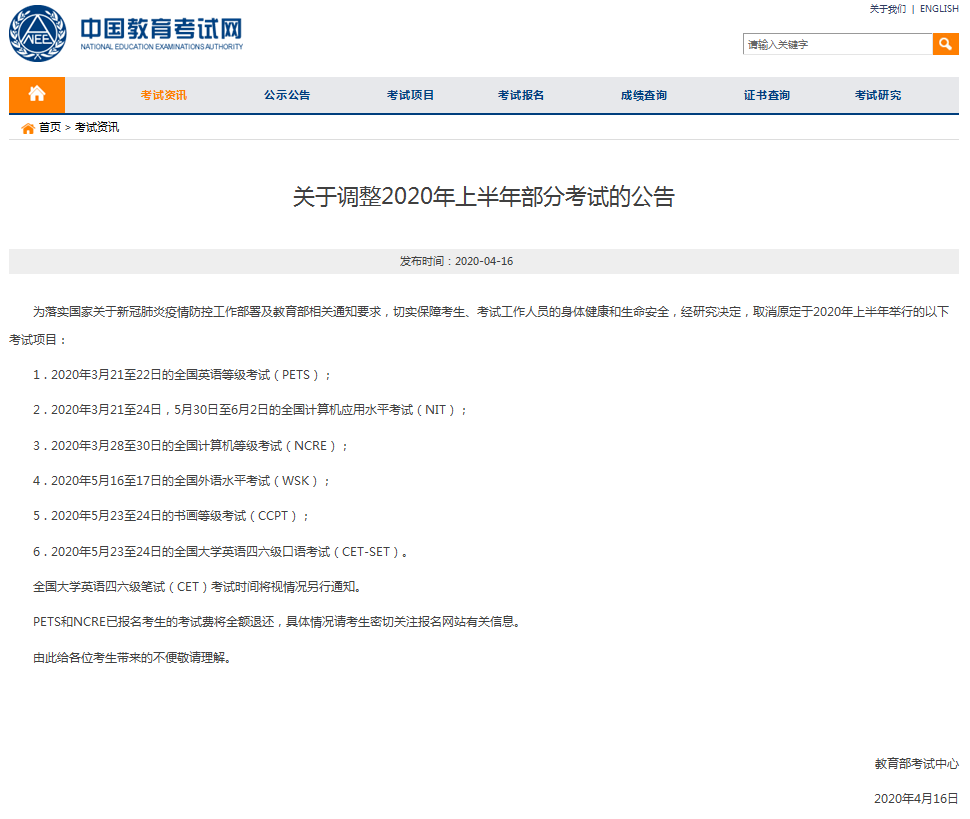Click 首页 in the breadcrumb trail
970x819 pixels.
tap(50, 128)
